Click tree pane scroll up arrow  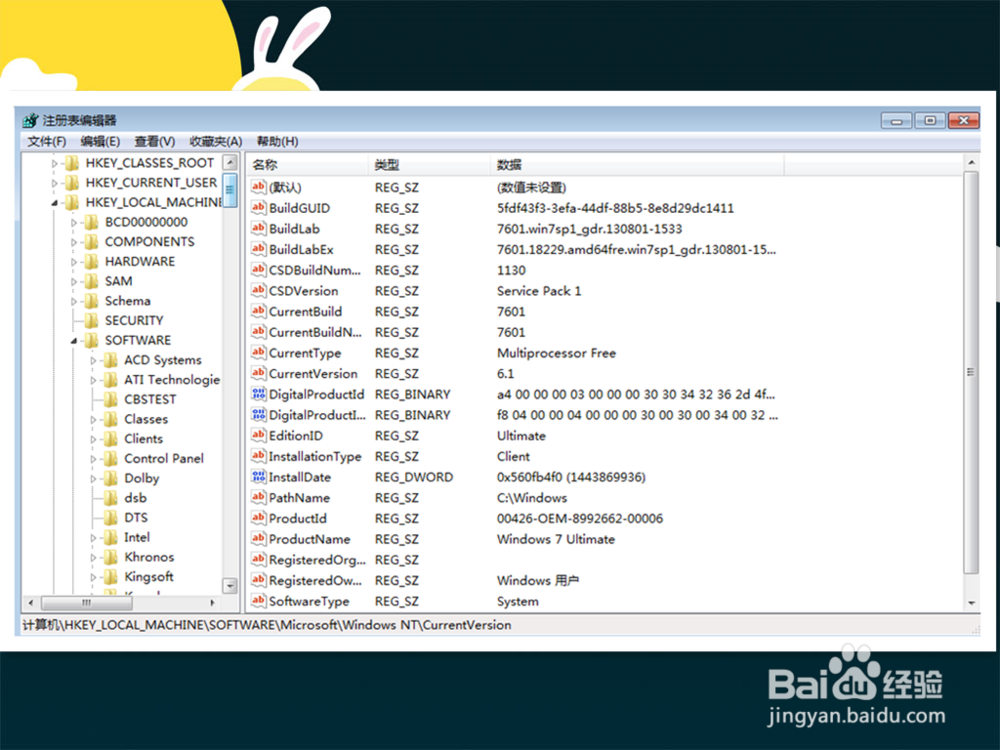coord(230,163)
